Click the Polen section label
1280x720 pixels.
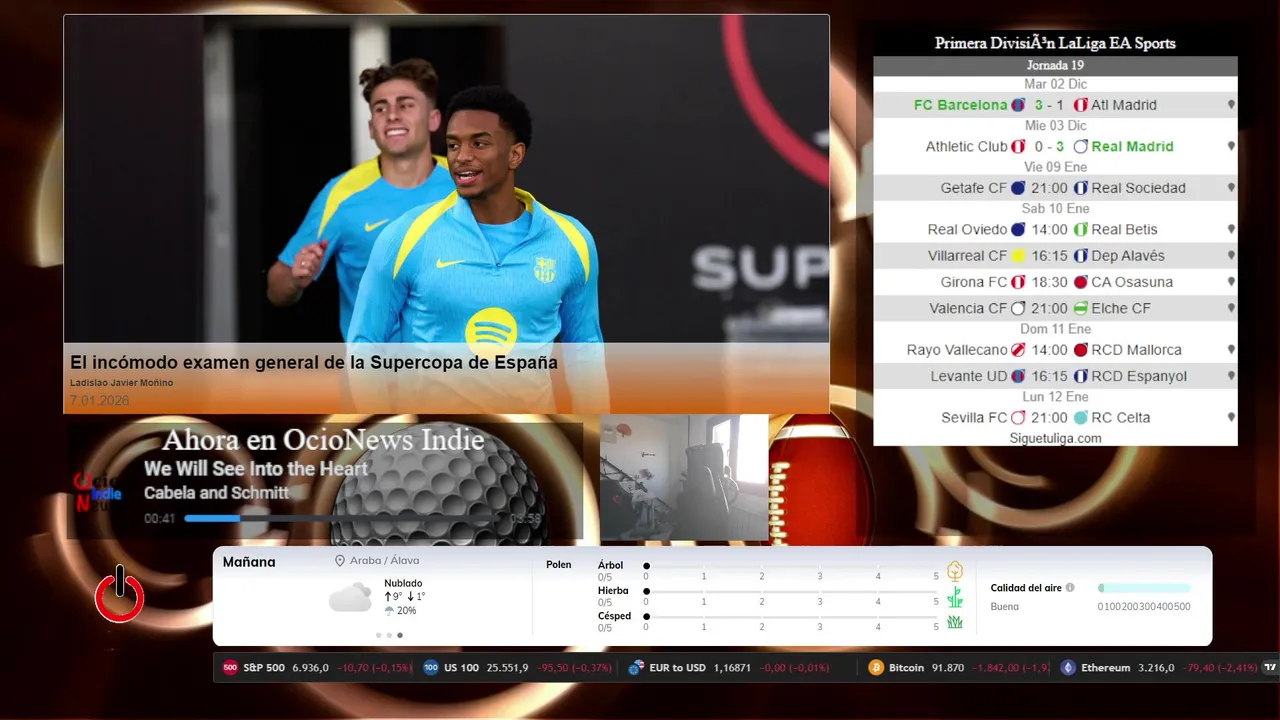pos(559,565)
